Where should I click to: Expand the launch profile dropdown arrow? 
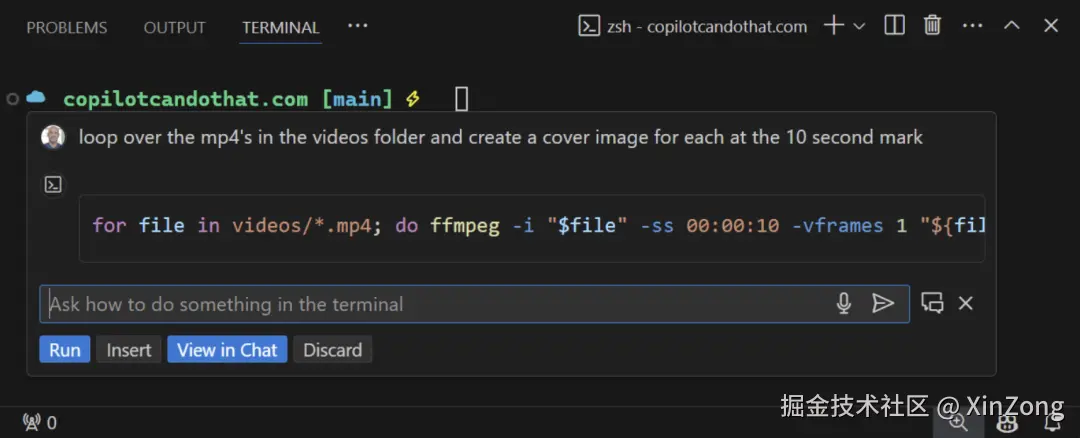(x=859, y=26)
